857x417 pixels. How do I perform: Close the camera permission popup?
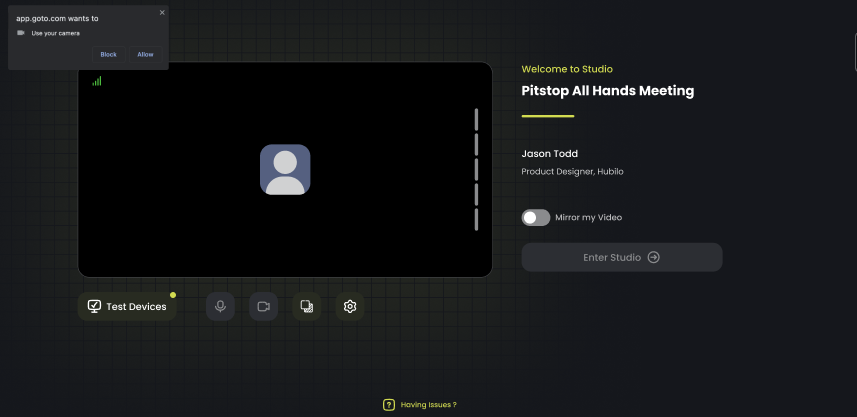162,13
